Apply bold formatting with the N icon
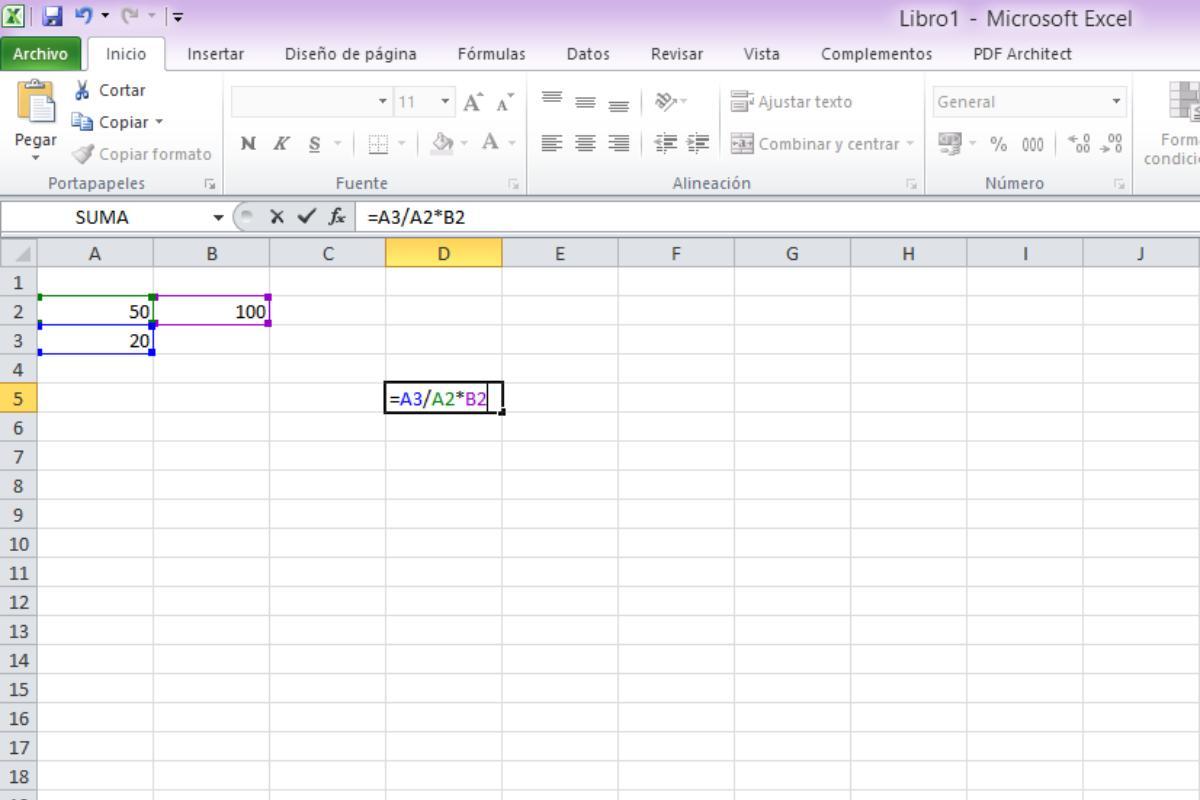 pos(248,142)
